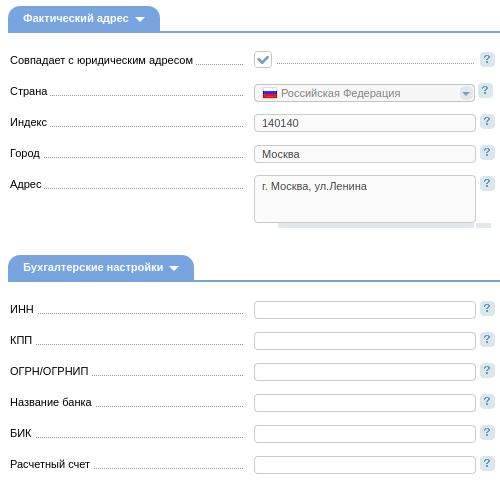The width and height of the screenshot is (500, 482).
Task: Open help icon beside КПП field
Action: pos(487,340)
